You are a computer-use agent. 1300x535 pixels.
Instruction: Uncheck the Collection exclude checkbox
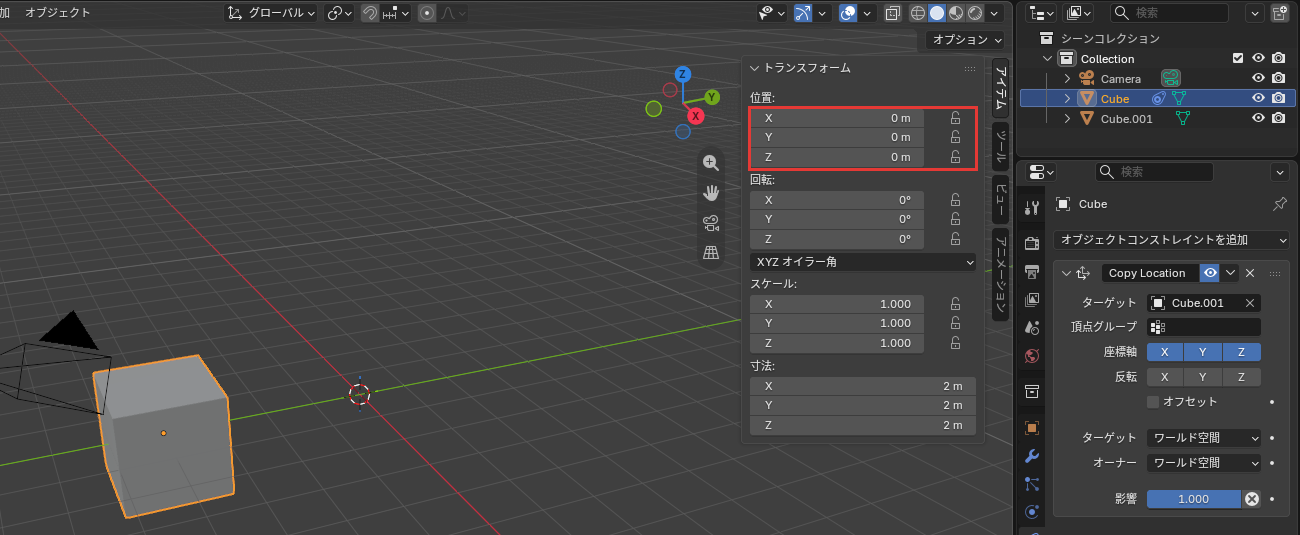[x=1238, y=59]
